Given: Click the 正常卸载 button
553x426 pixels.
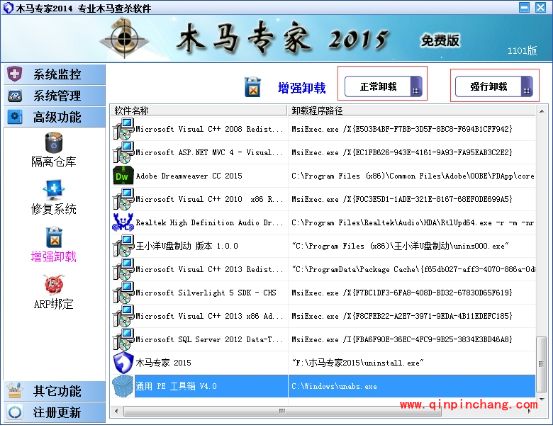Looking at the screenshot, I should click(383, 86).
